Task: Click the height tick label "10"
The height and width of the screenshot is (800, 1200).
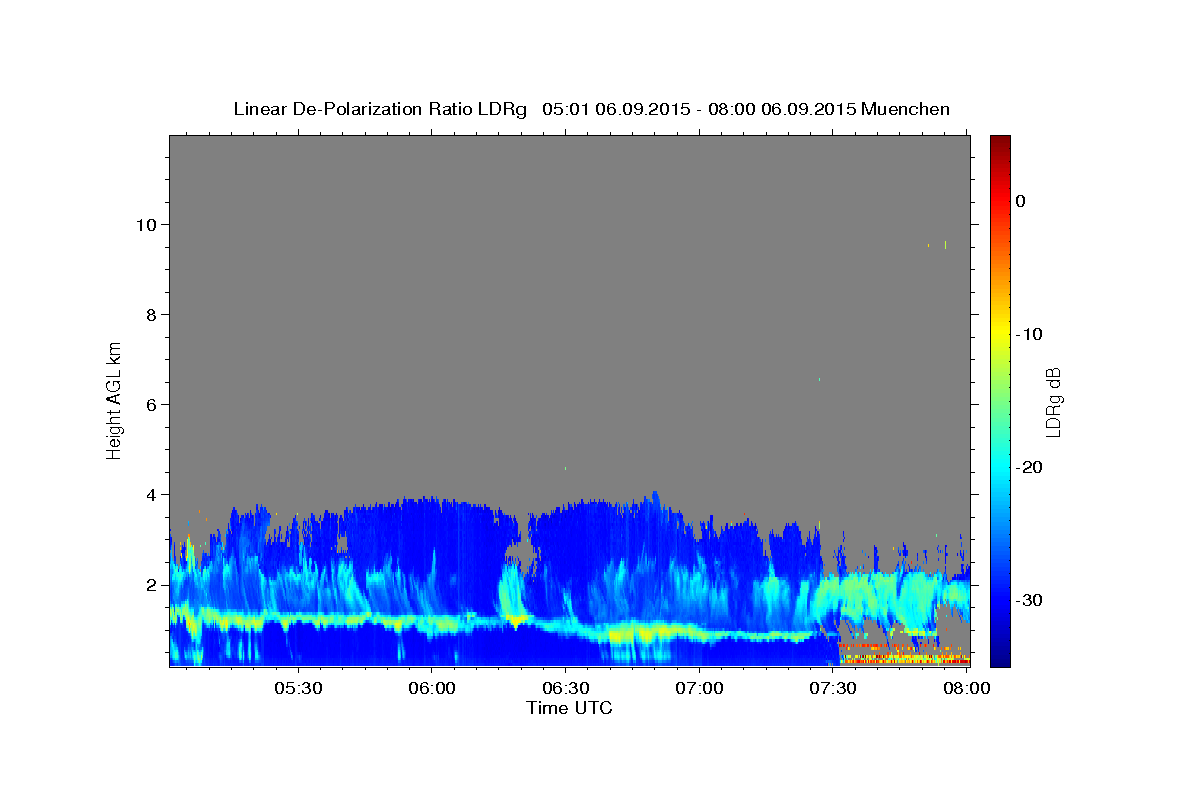Action: tap(148, 224)
